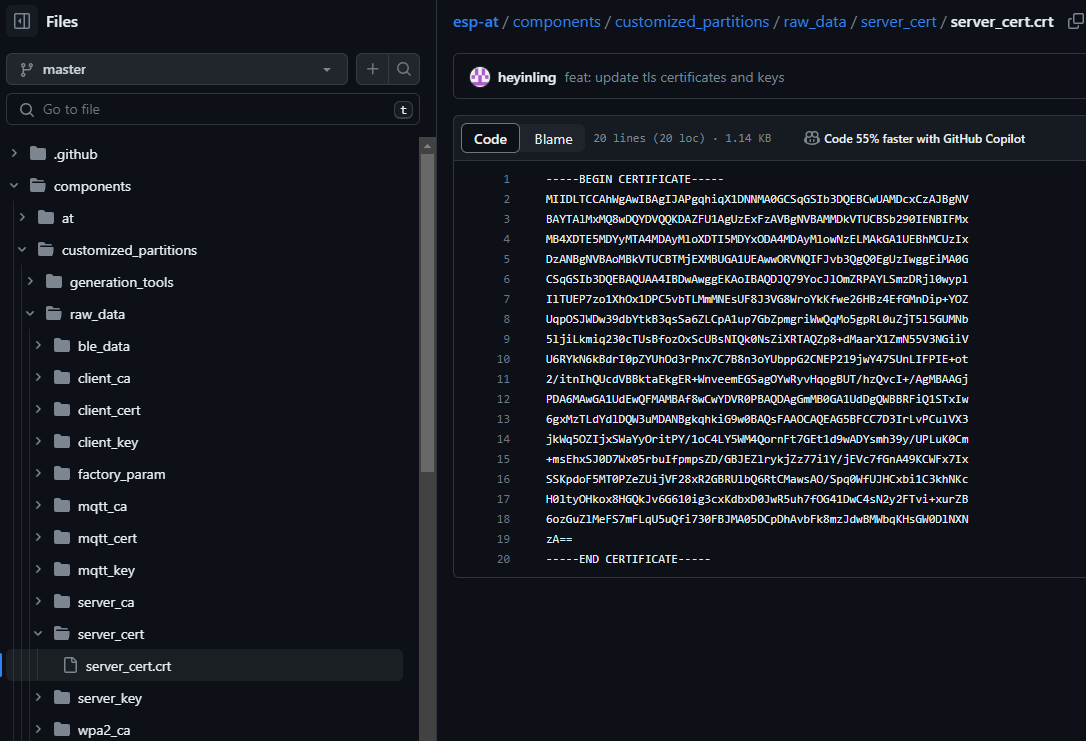Select server_cert.crt file in tree
The height and width of the screenshot is (741, 1086).
coord(128,666)
